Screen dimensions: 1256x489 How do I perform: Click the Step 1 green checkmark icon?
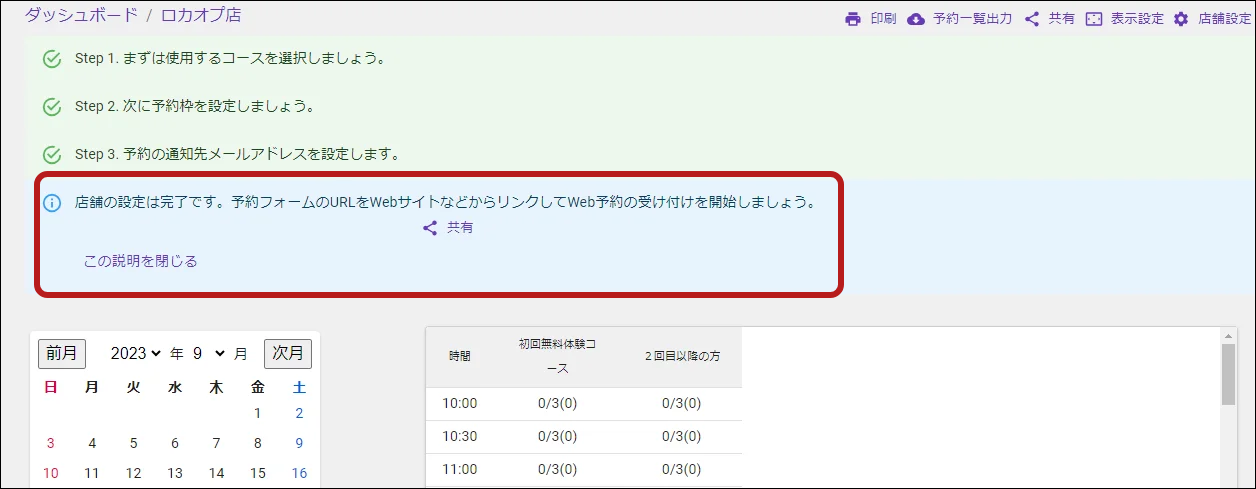53,59
